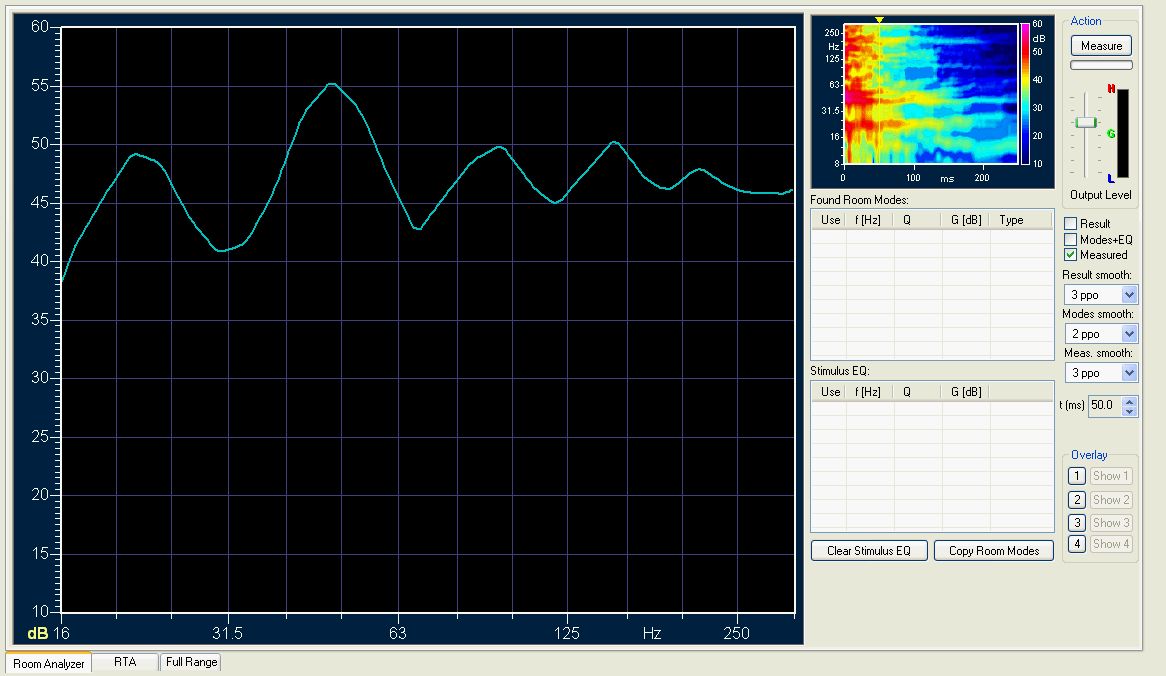The image size is (1166, 676).
Task: Toggle the Modes+EQ checkbox
Action: pos(1071,240)
